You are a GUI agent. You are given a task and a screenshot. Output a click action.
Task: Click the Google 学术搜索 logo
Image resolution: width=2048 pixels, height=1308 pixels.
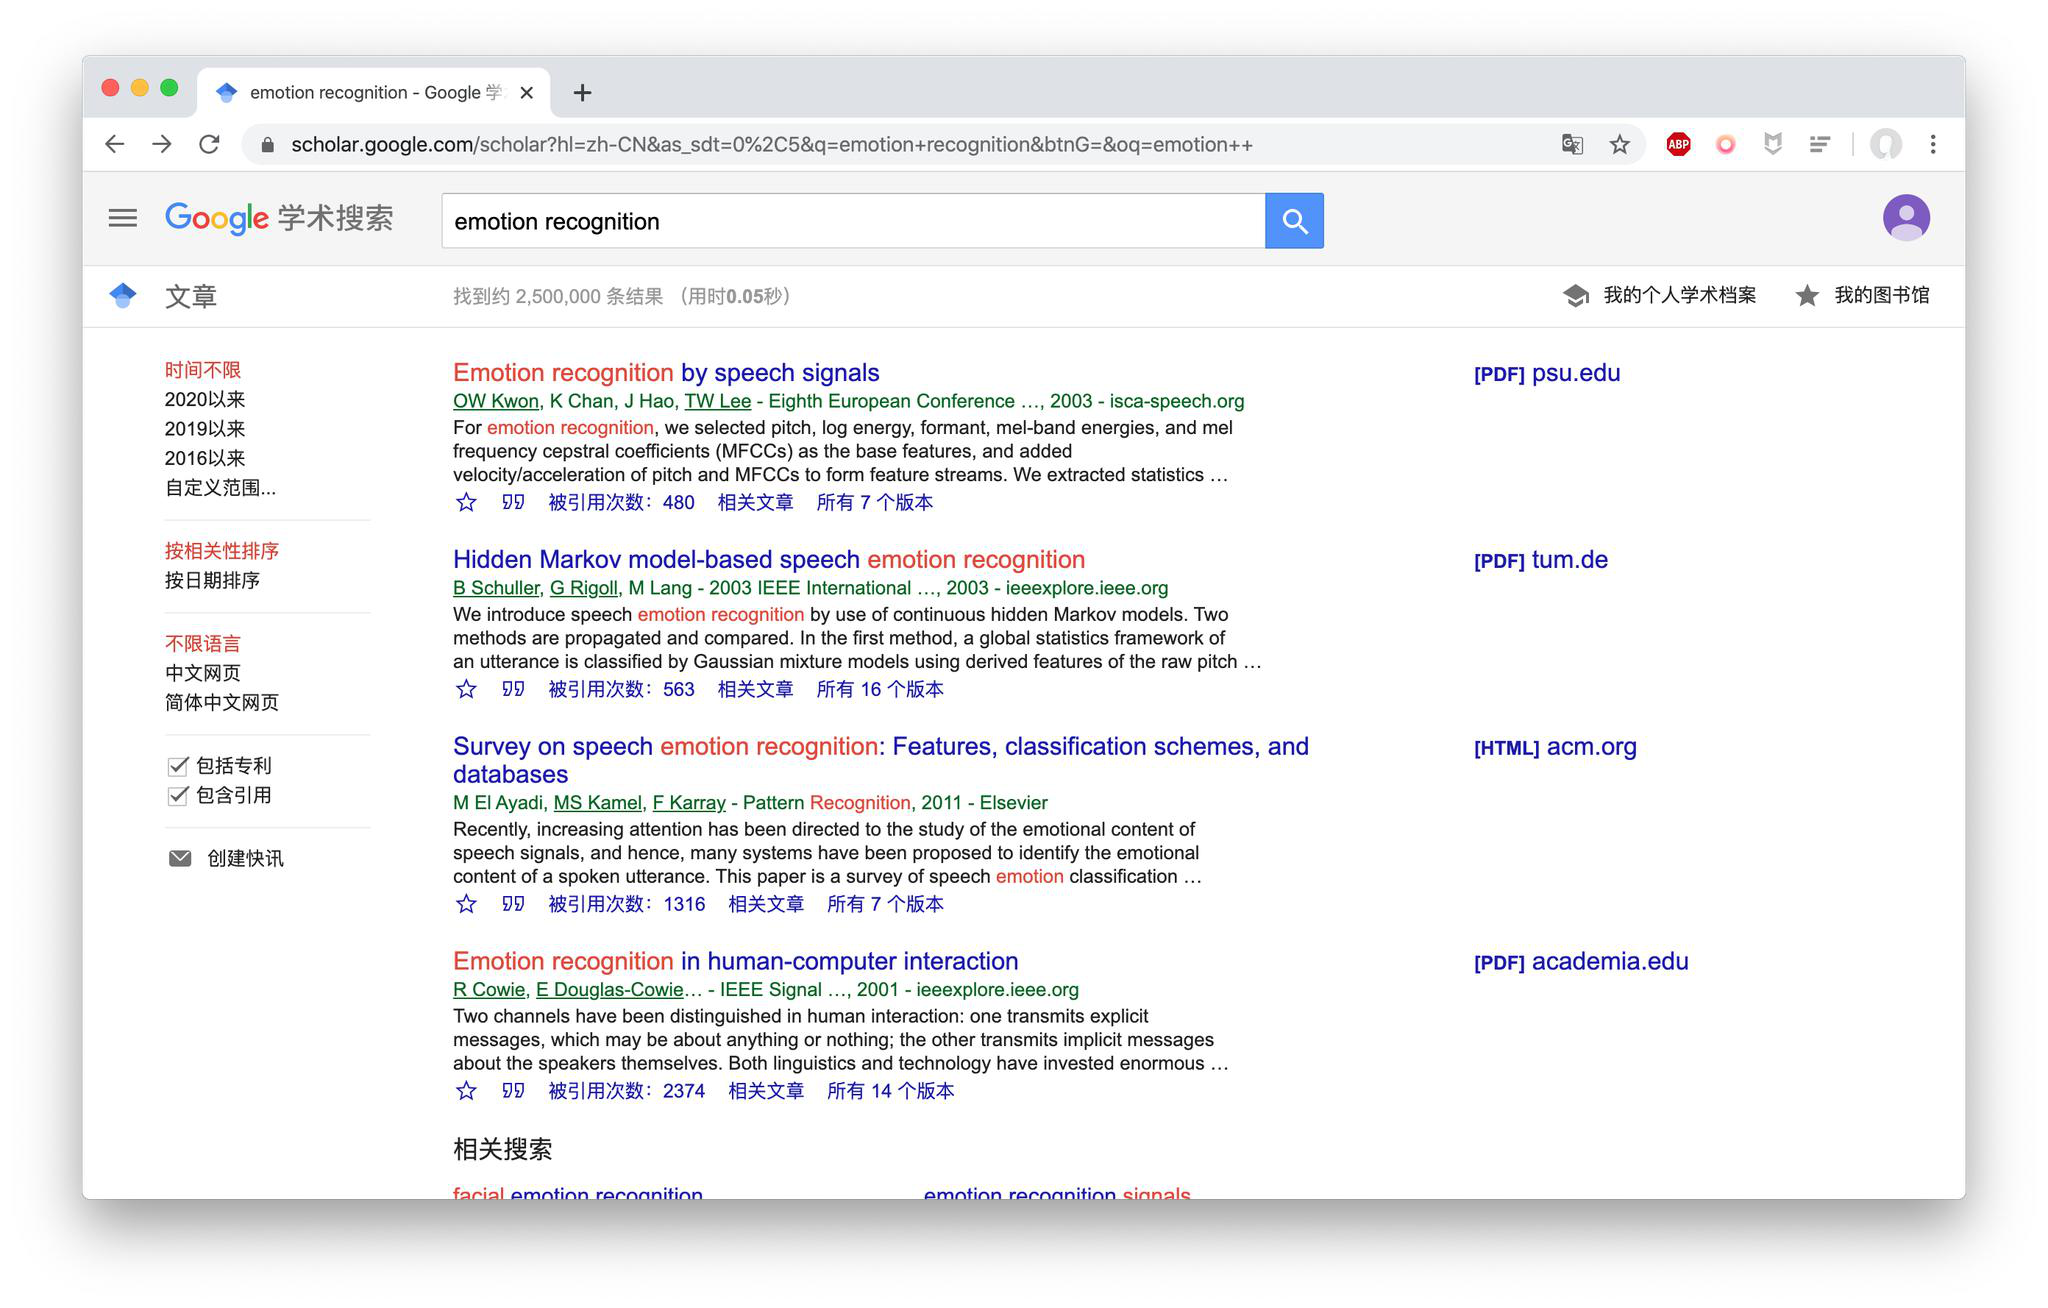click(279, 218)
